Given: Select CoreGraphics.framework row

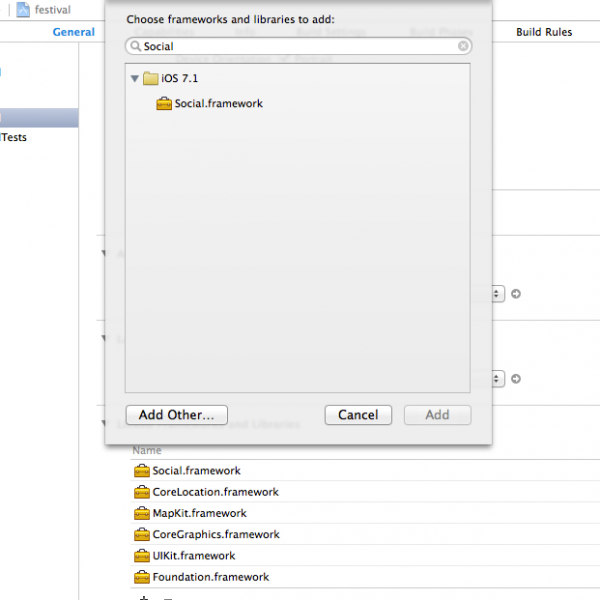Looking at the screenshot, I should (365, 535).
